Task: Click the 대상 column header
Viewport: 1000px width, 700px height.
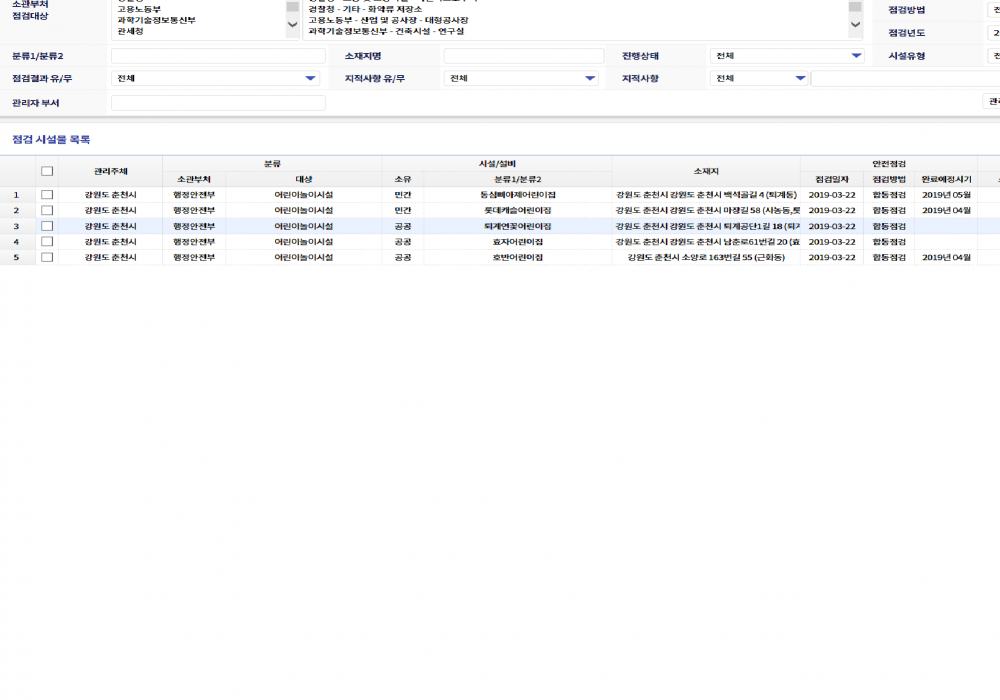Action: pos(304,179)
